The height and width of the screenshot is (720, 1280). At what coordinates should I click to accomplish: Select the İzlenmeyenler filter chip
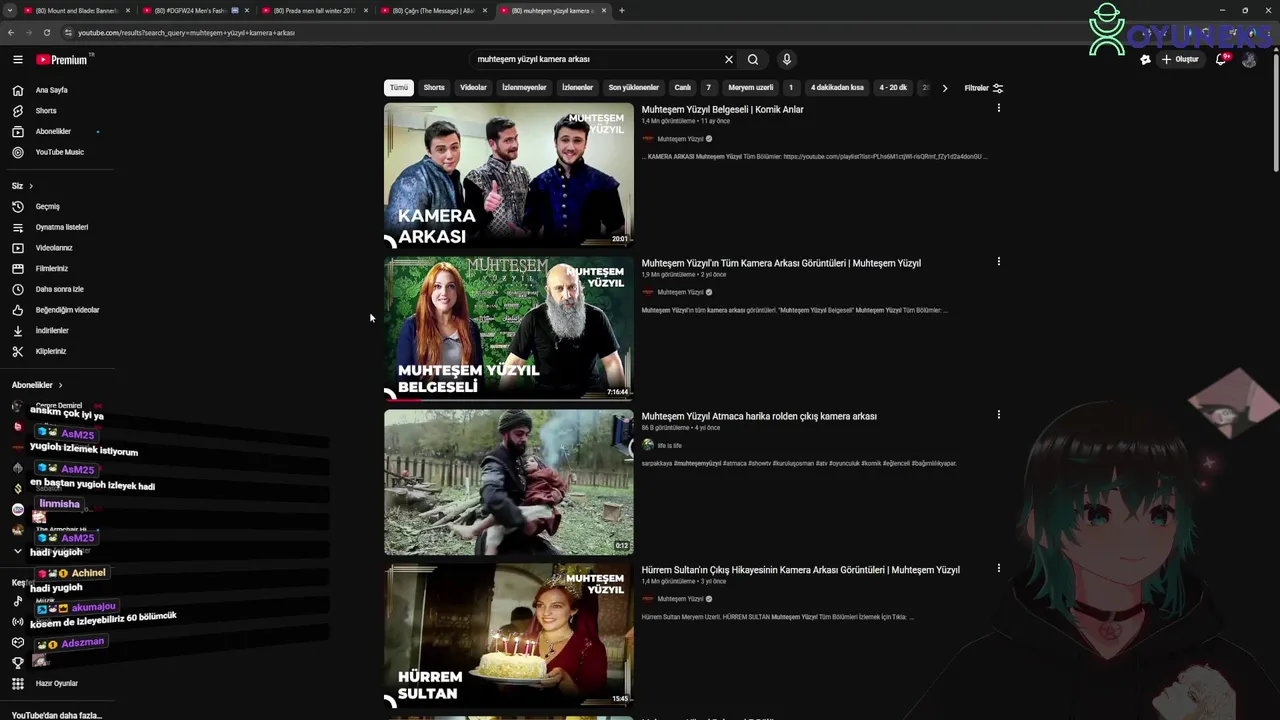pyautogui.click(x=524, y=88)
